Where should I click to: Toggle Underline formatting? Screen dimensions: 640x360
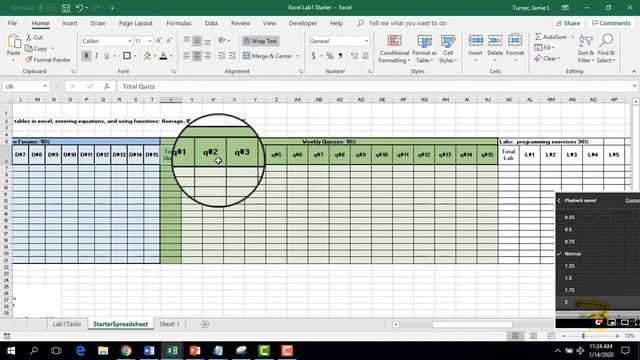pos(107,56)
